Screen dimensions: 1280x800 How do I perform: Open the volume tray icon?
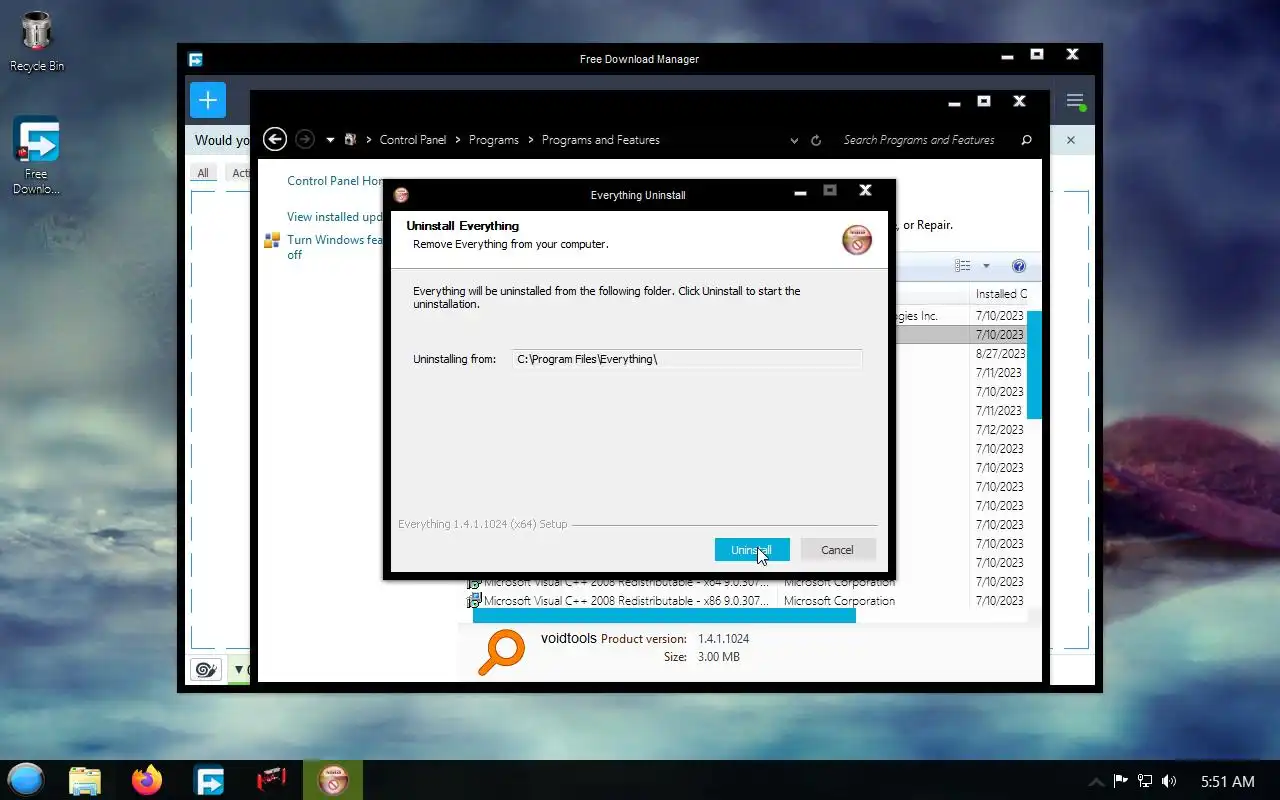(x=1169, y=781)
